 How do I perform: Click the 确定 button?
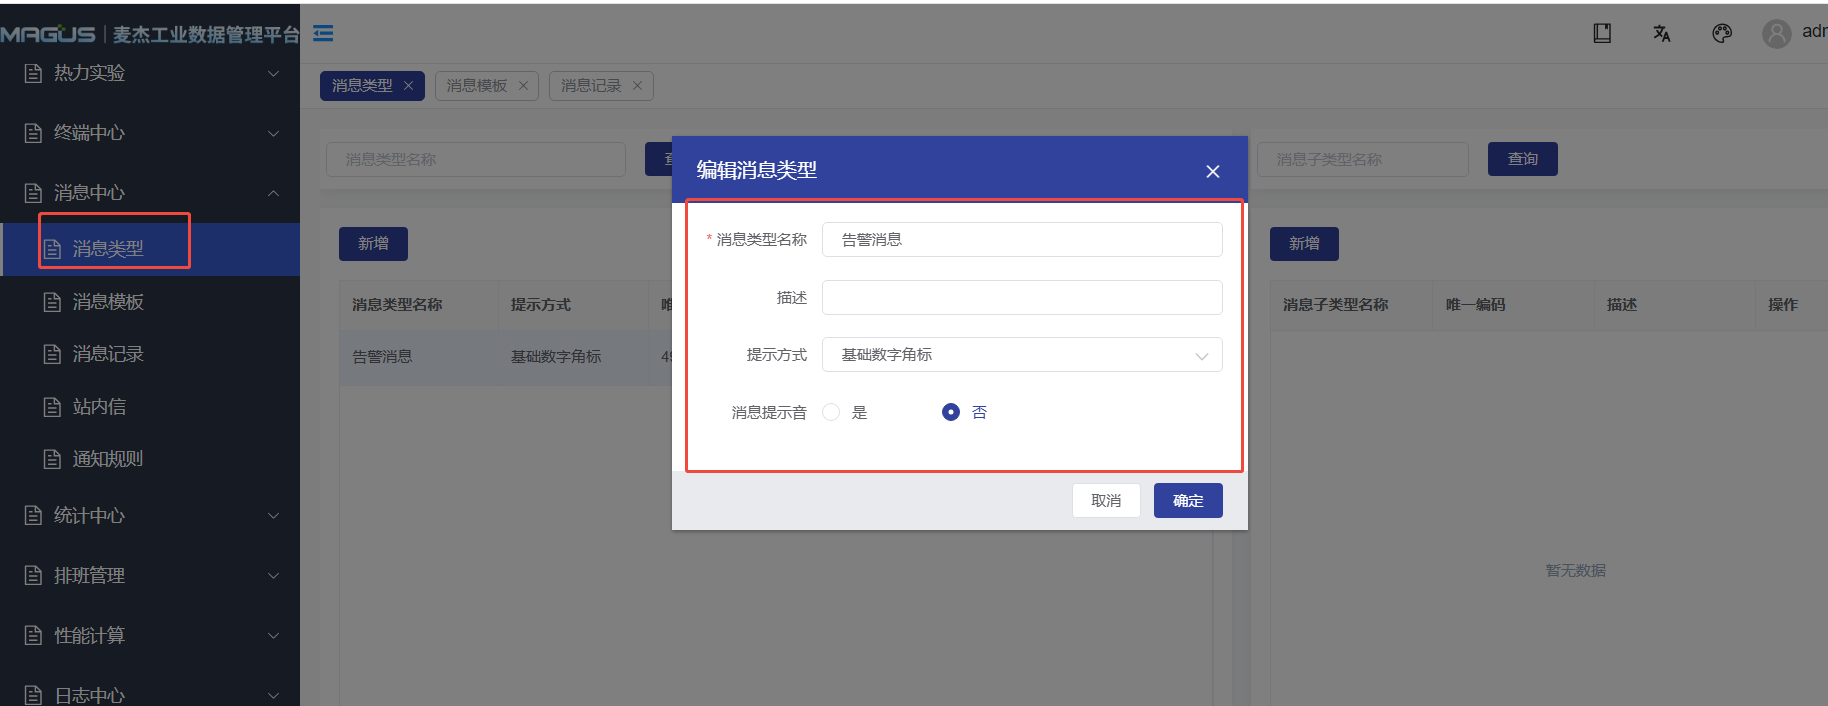1188,501
